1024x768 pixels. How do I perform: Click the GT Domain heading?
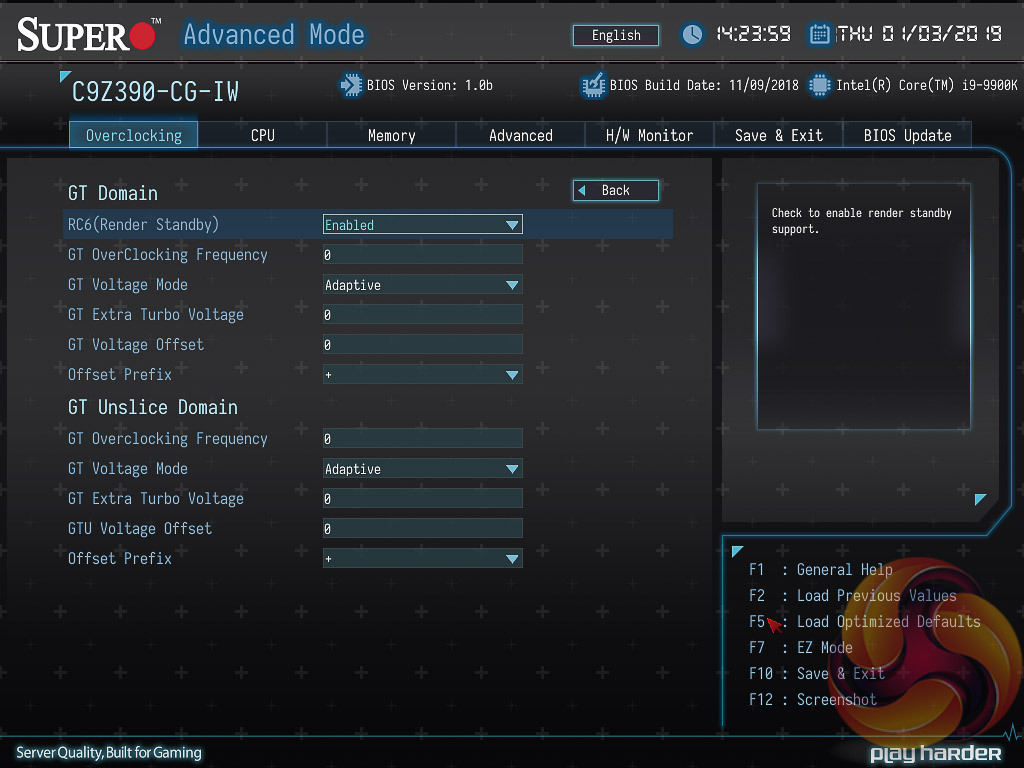[113, 193]
